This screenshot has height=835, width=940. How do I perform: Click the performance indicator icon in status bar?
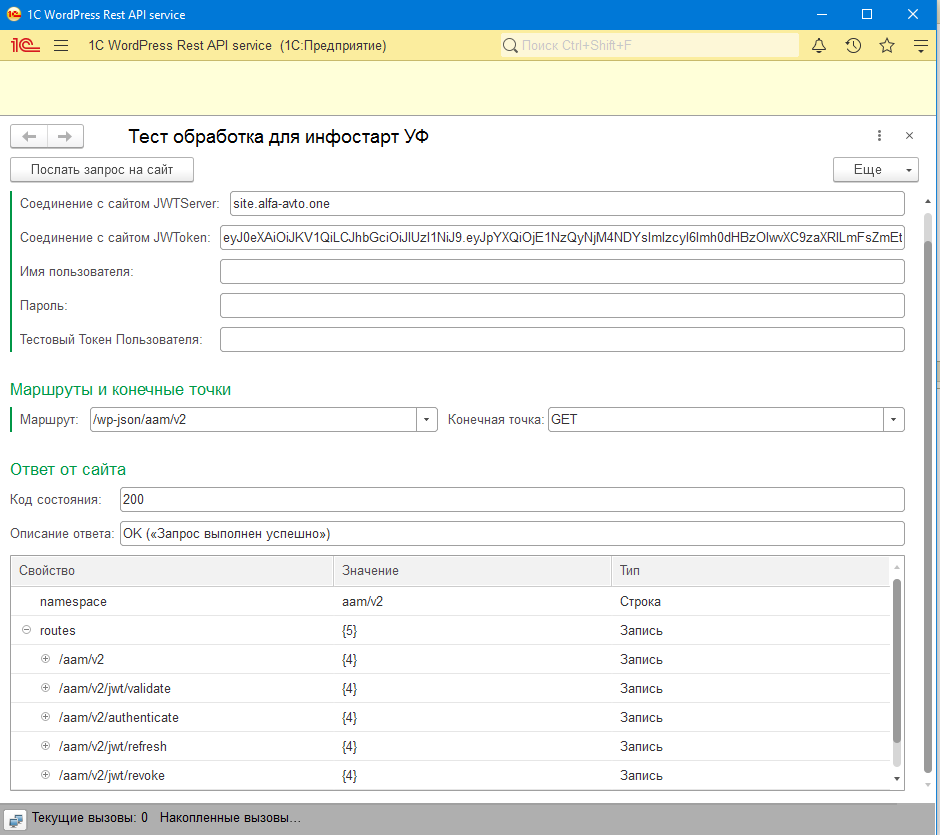tap(16, 819)
